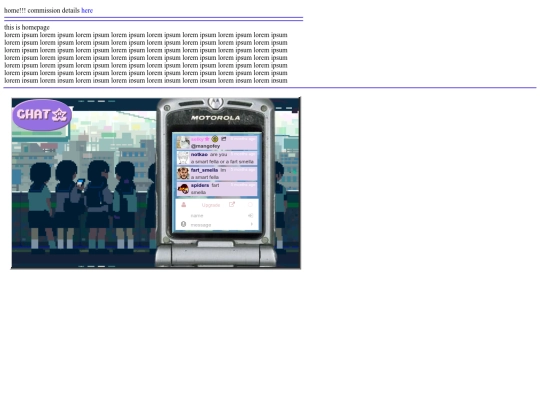The image size is (540, 405).
Task: Click the circular refresh icon in chat footer
Action: click(x=250, y=205)
